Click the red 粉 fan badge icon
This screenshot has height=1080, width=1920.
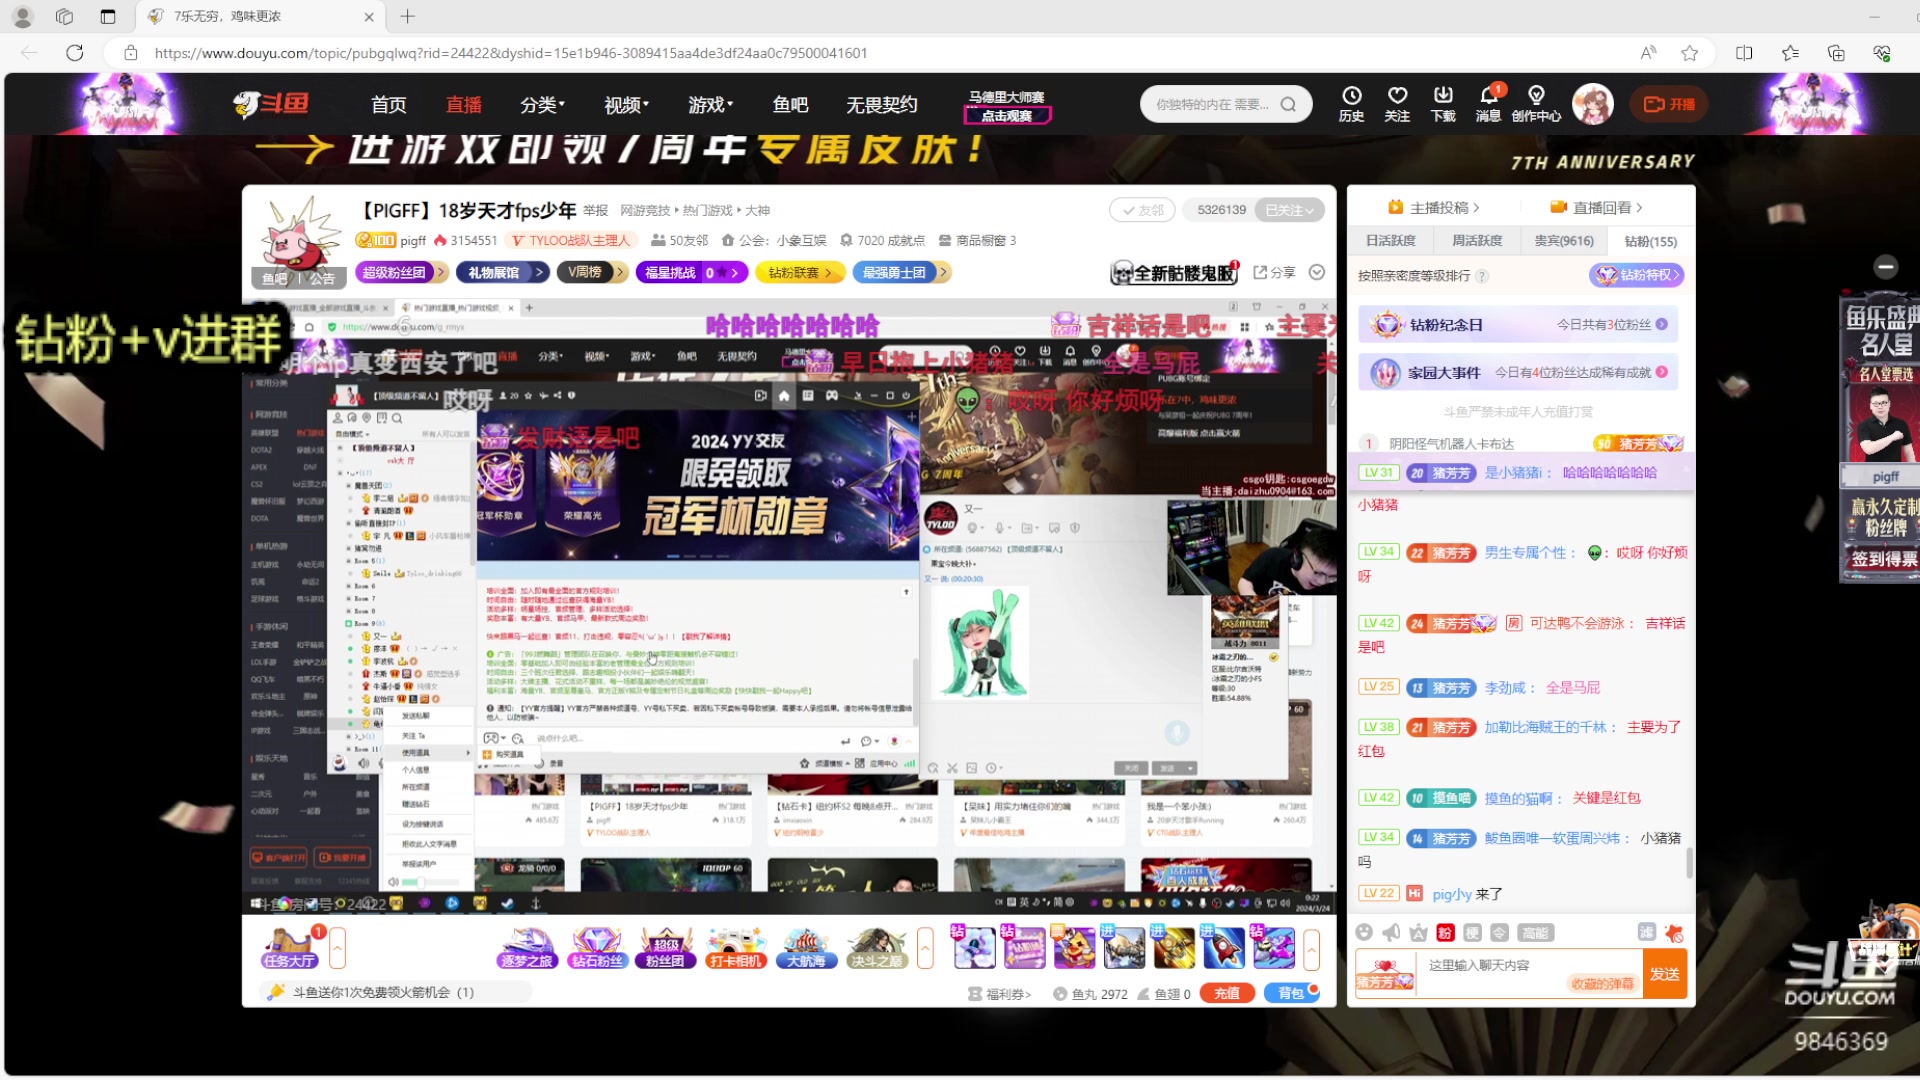pos(1445,932)
